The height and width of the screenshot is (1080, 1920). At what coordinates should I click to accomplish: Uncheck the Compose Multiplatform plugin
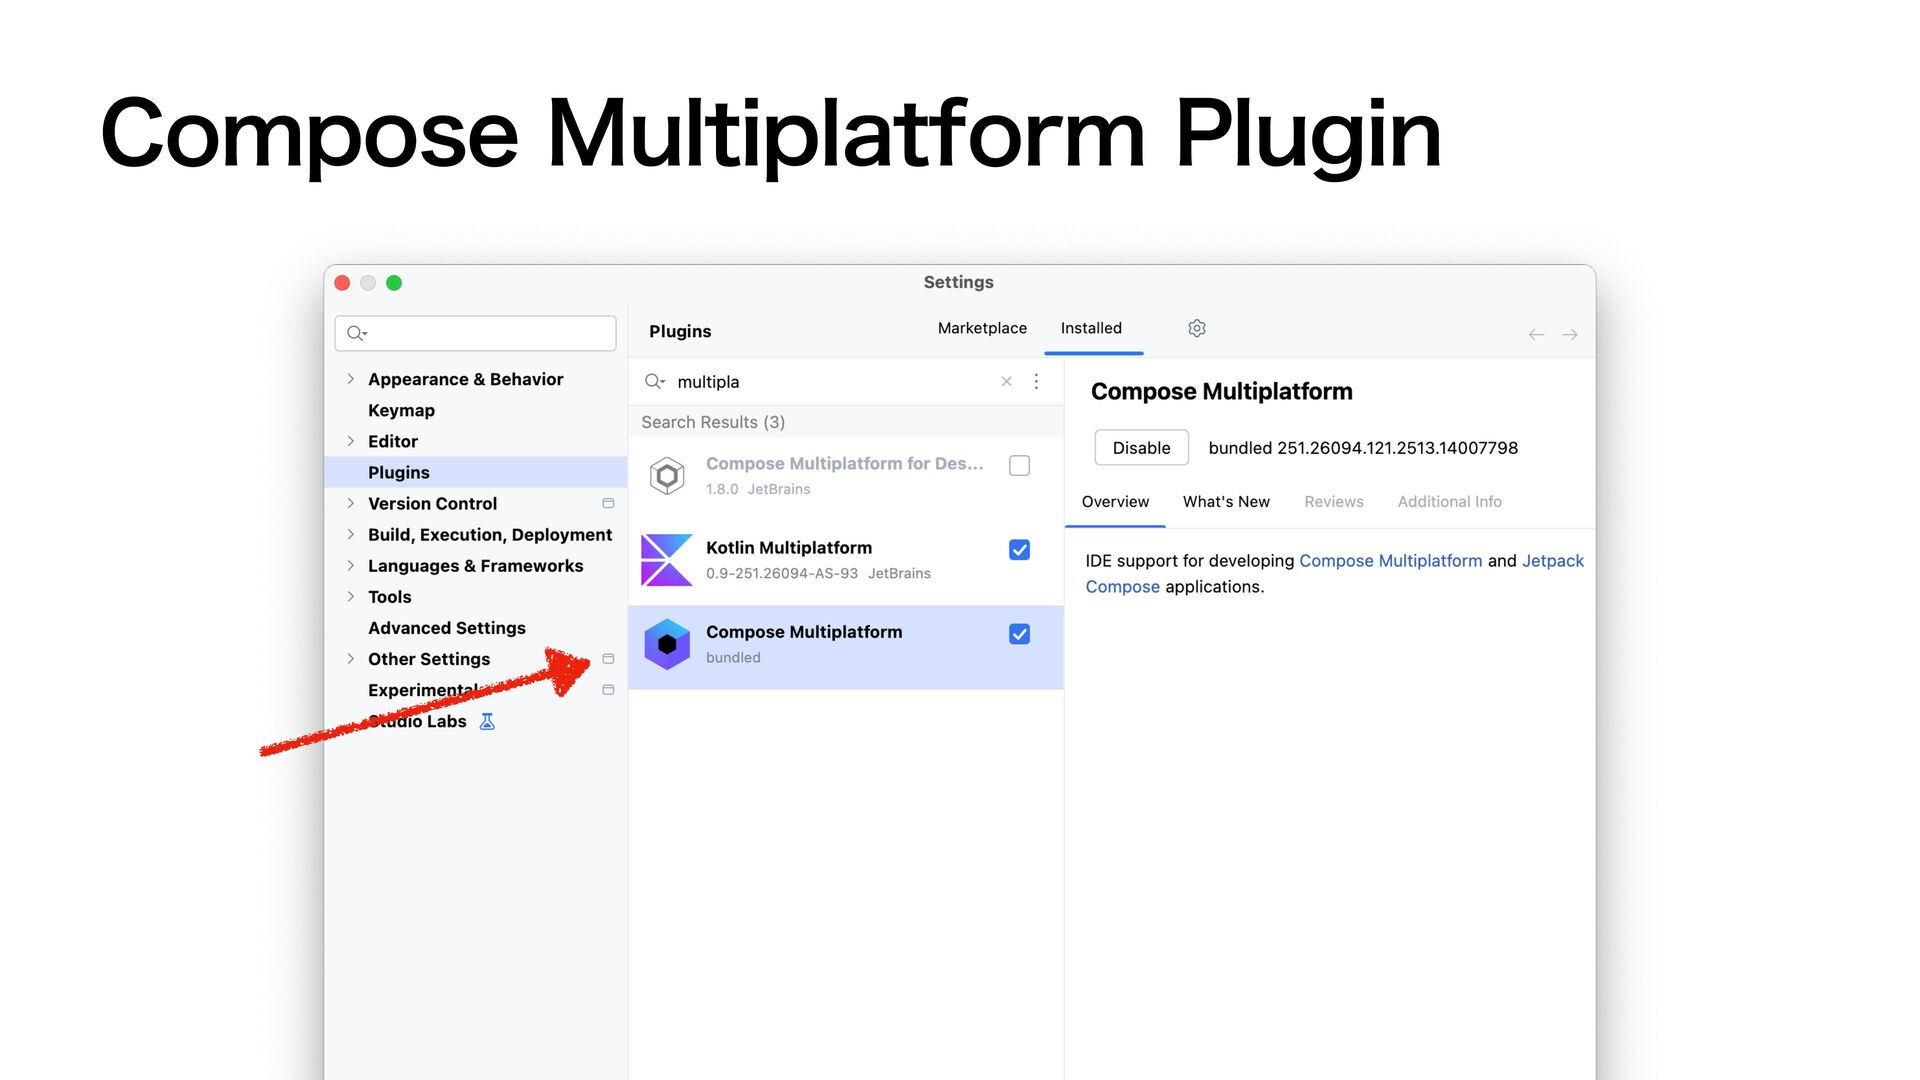click(1019, 633)
